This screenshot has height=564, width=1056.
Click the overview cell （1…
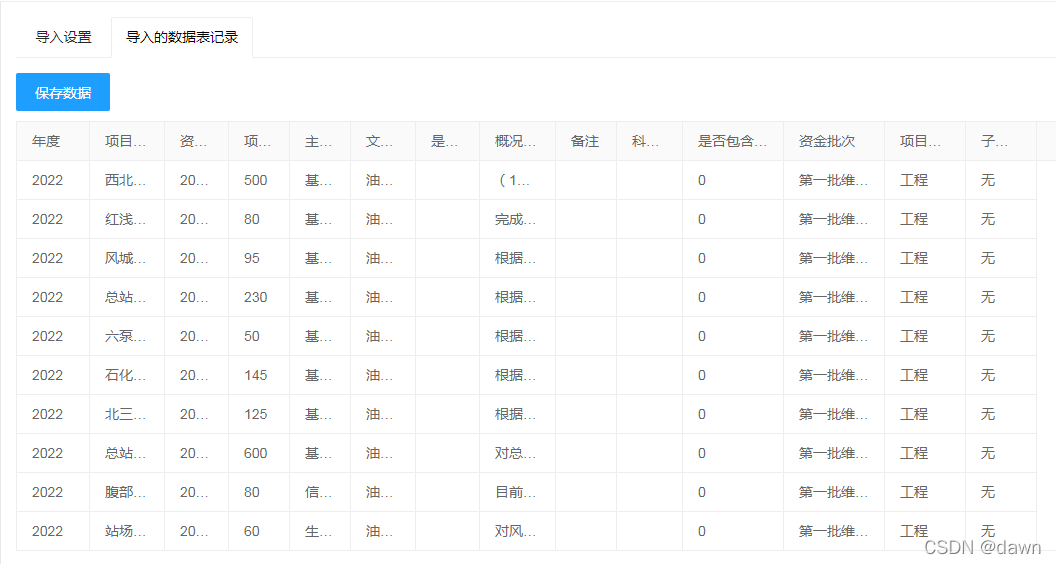click(x=515, y=181)
